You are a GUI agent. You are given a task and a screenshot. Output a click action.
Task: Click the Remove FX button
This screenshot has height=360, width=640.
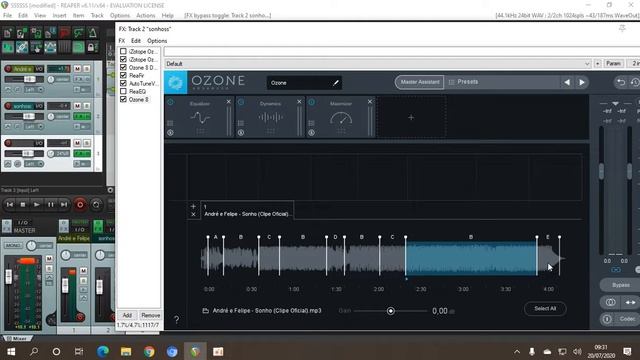150,315
